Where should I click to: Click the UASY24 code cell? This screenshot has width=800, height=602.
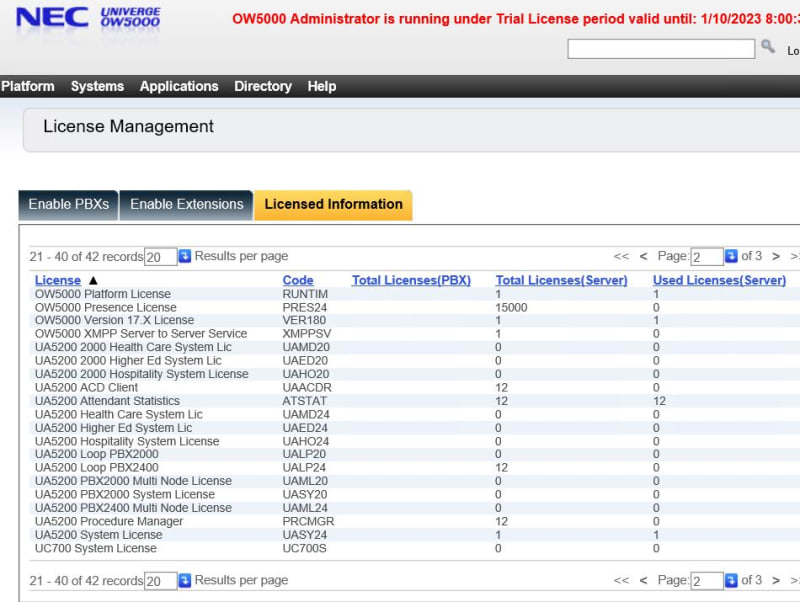coord(305,535)
